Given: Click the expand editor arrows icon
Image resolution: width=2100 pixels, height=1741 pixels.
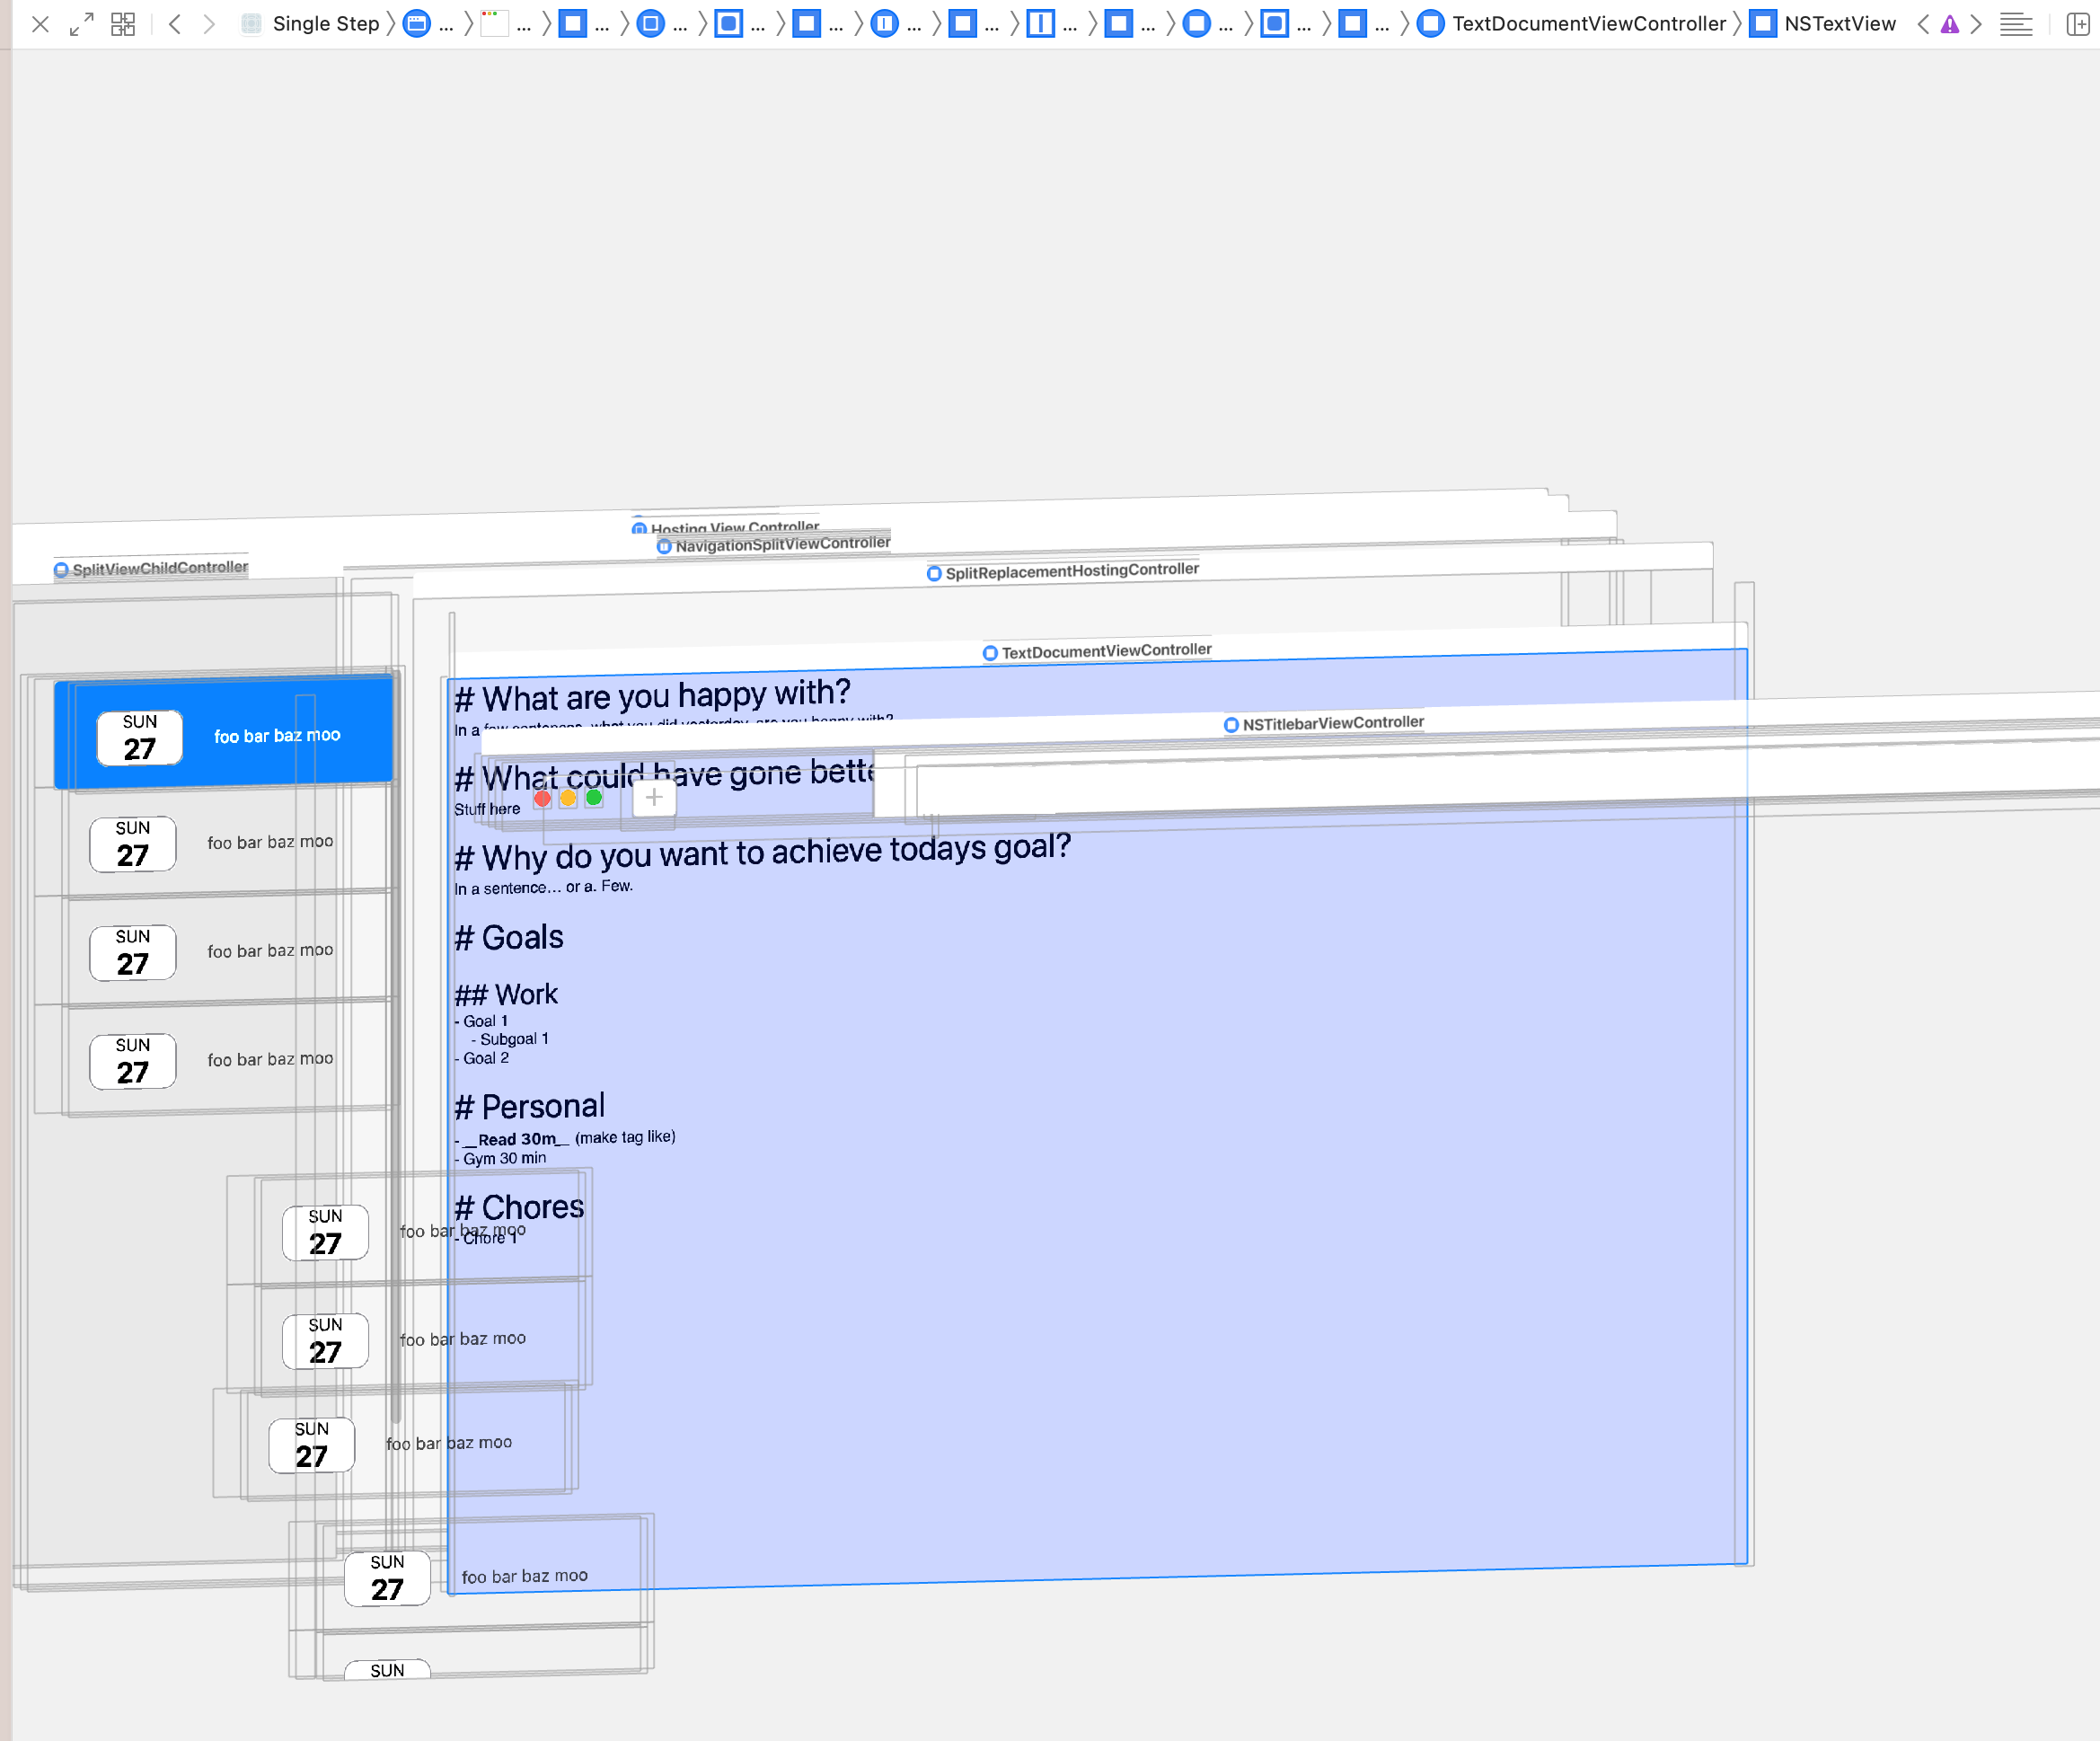Looking at the screenshot, I should pos(82,24).
